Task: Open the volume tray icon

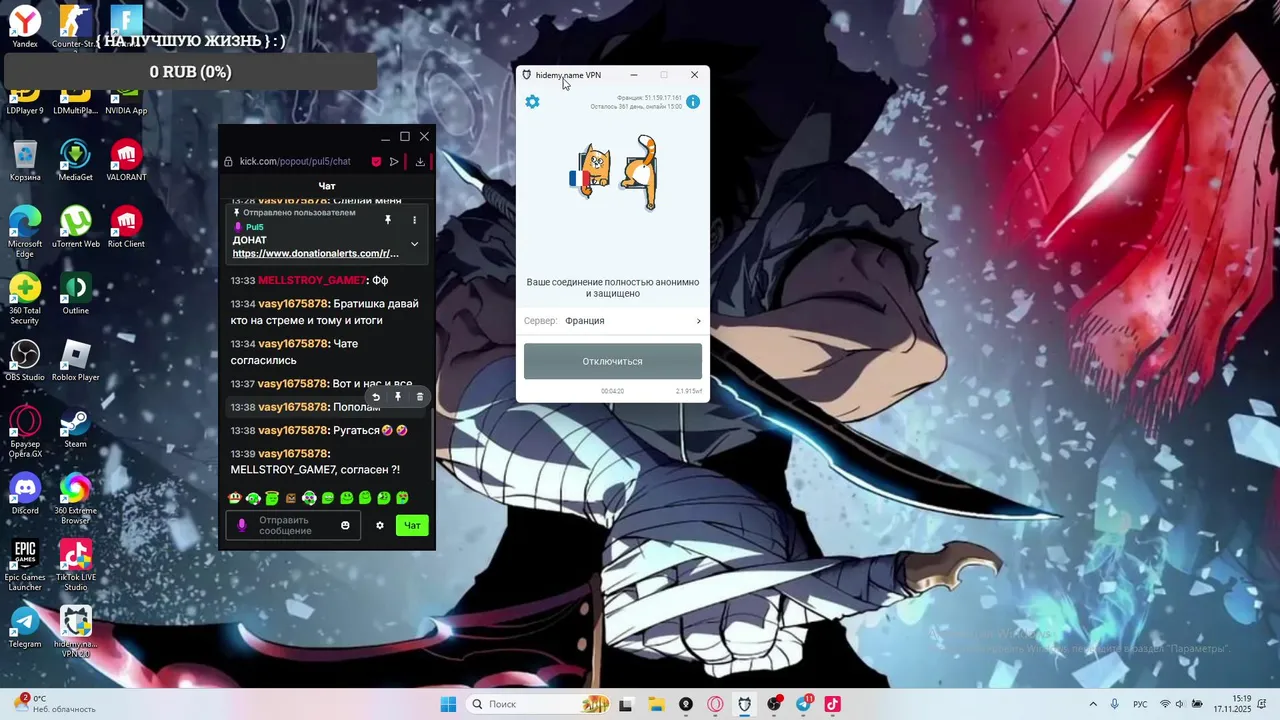Action: pyautogui.click(x=1180, y=704)
